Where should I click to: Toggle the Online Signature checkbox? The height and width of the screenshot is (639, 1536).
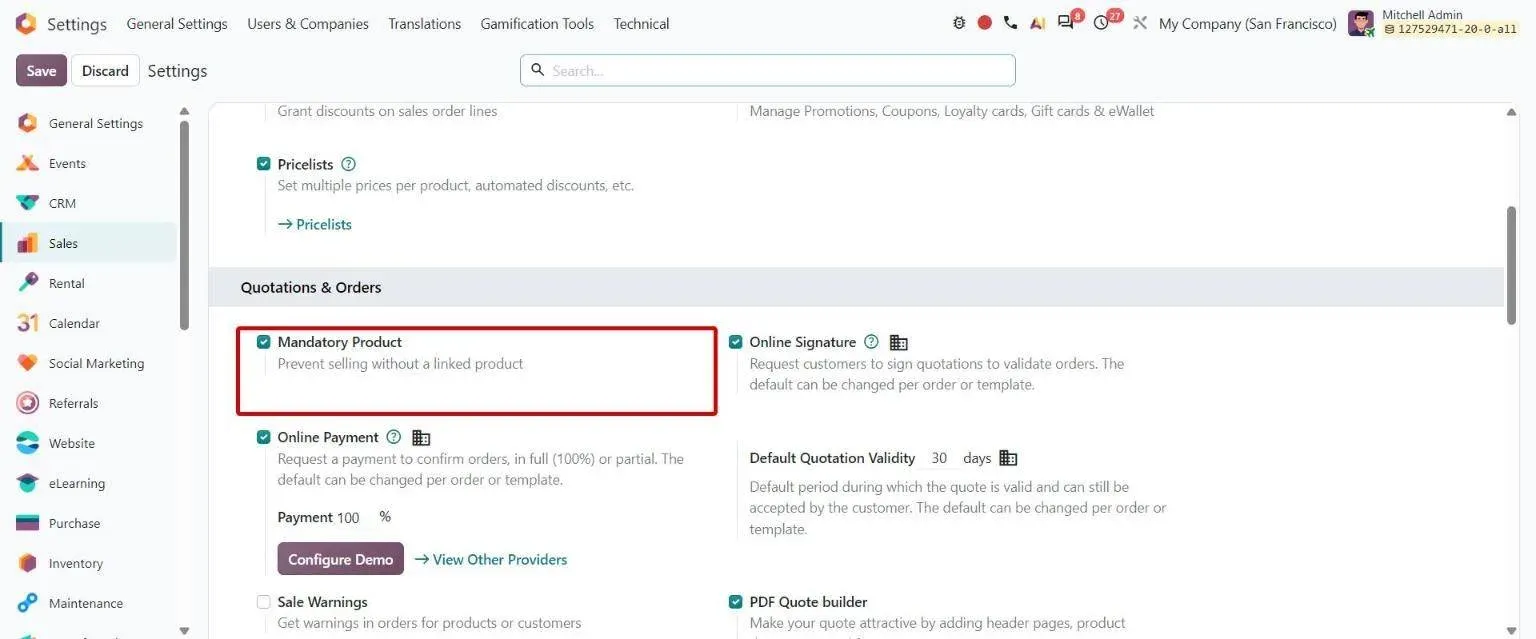[x=736, y=342]
